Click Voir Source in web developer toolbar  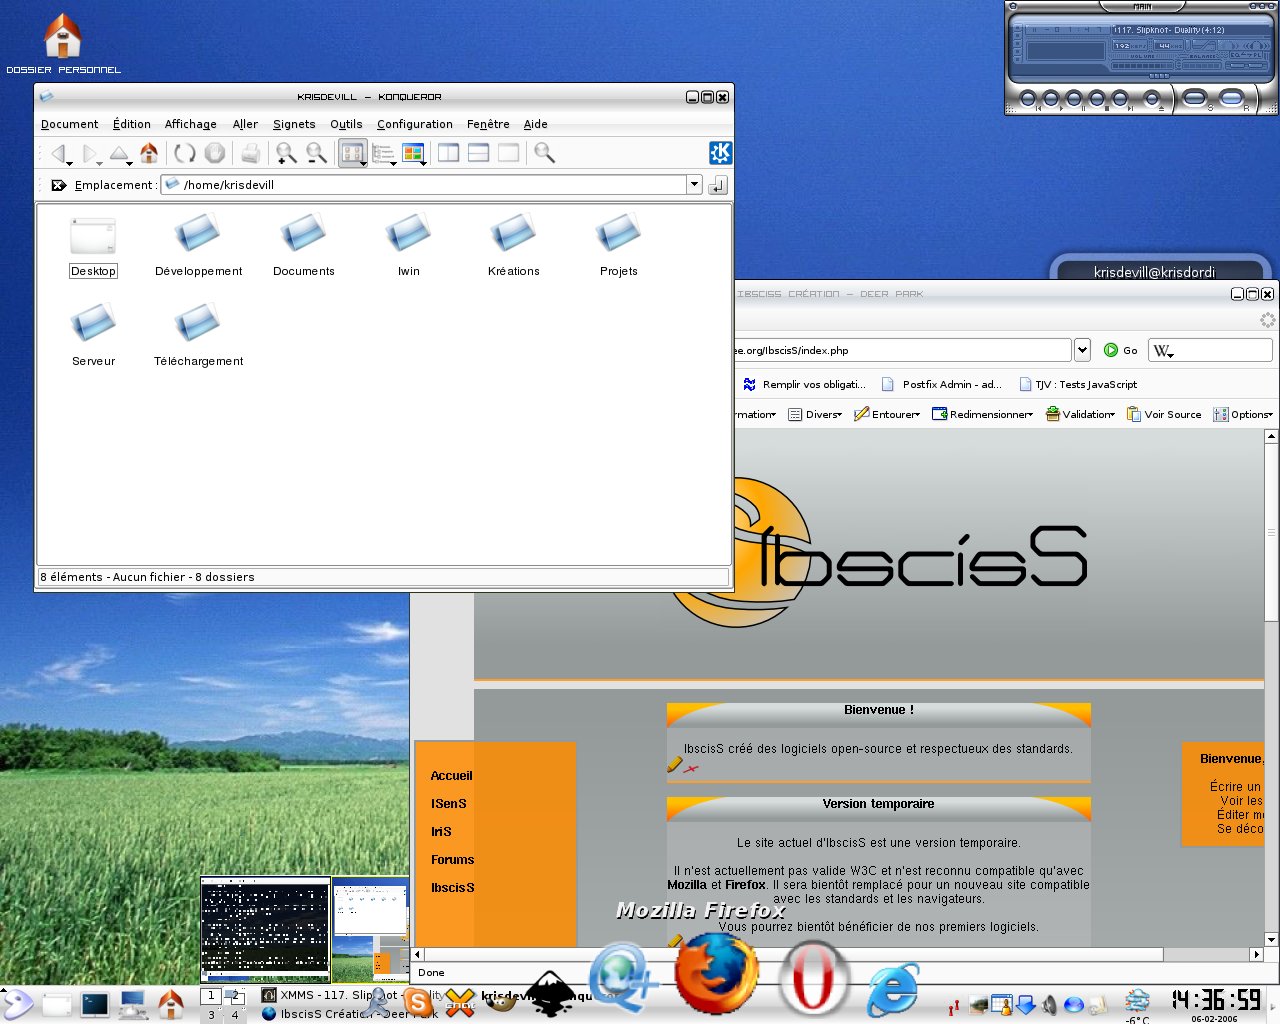[x=1164, y=414]
